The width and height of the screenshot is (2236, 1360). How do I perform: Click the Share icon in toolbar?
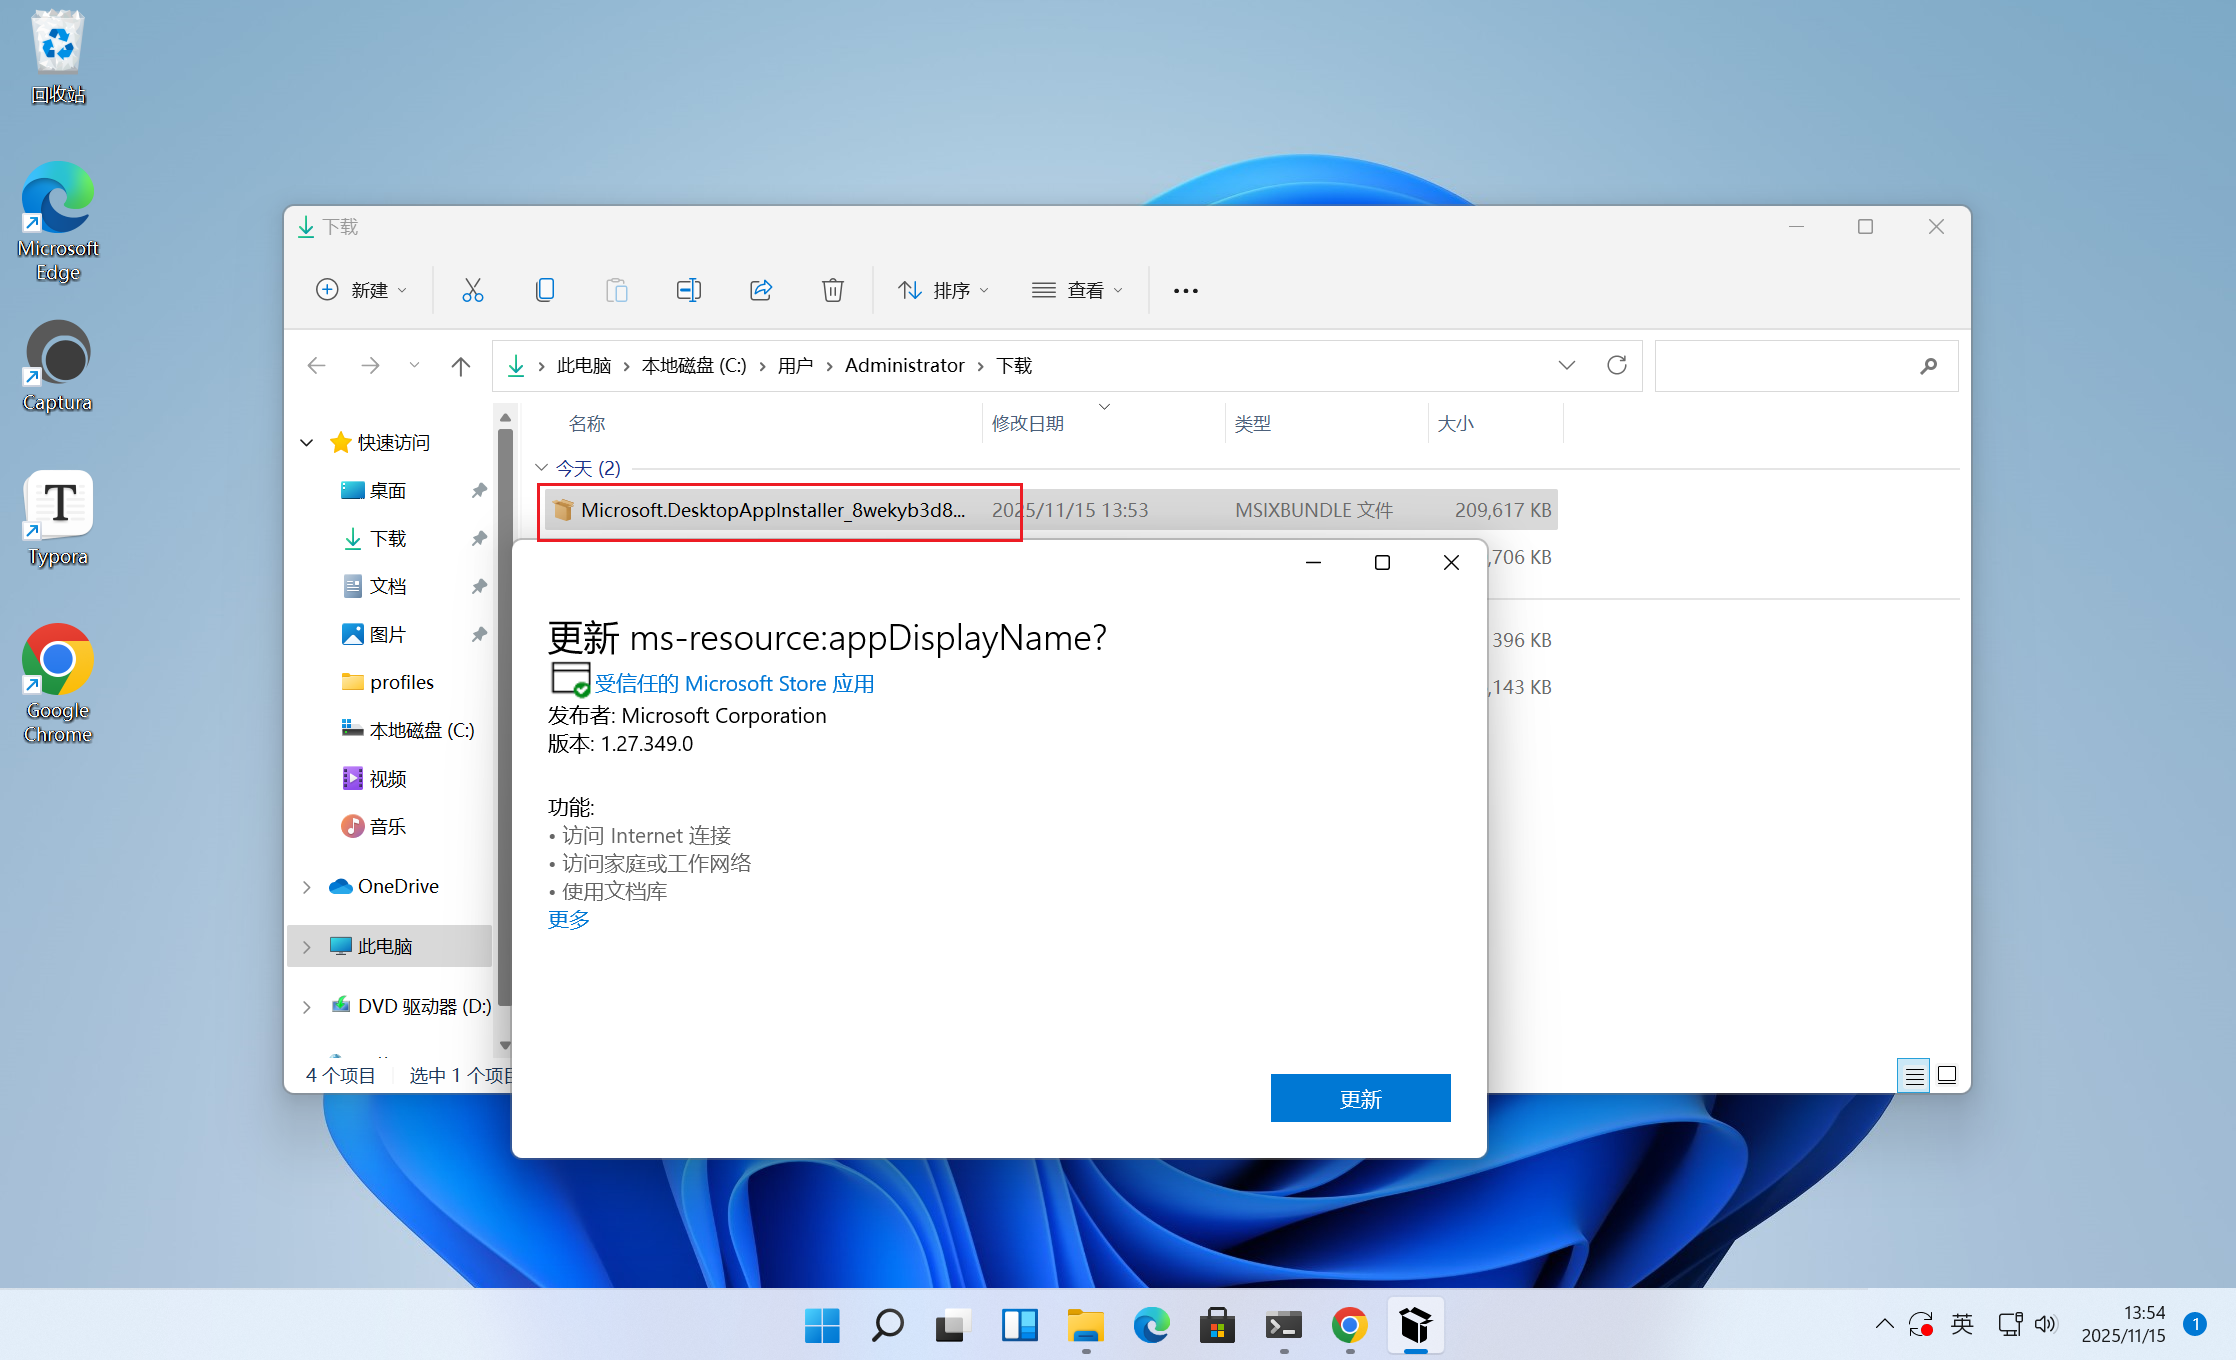[x=761, y=290]
